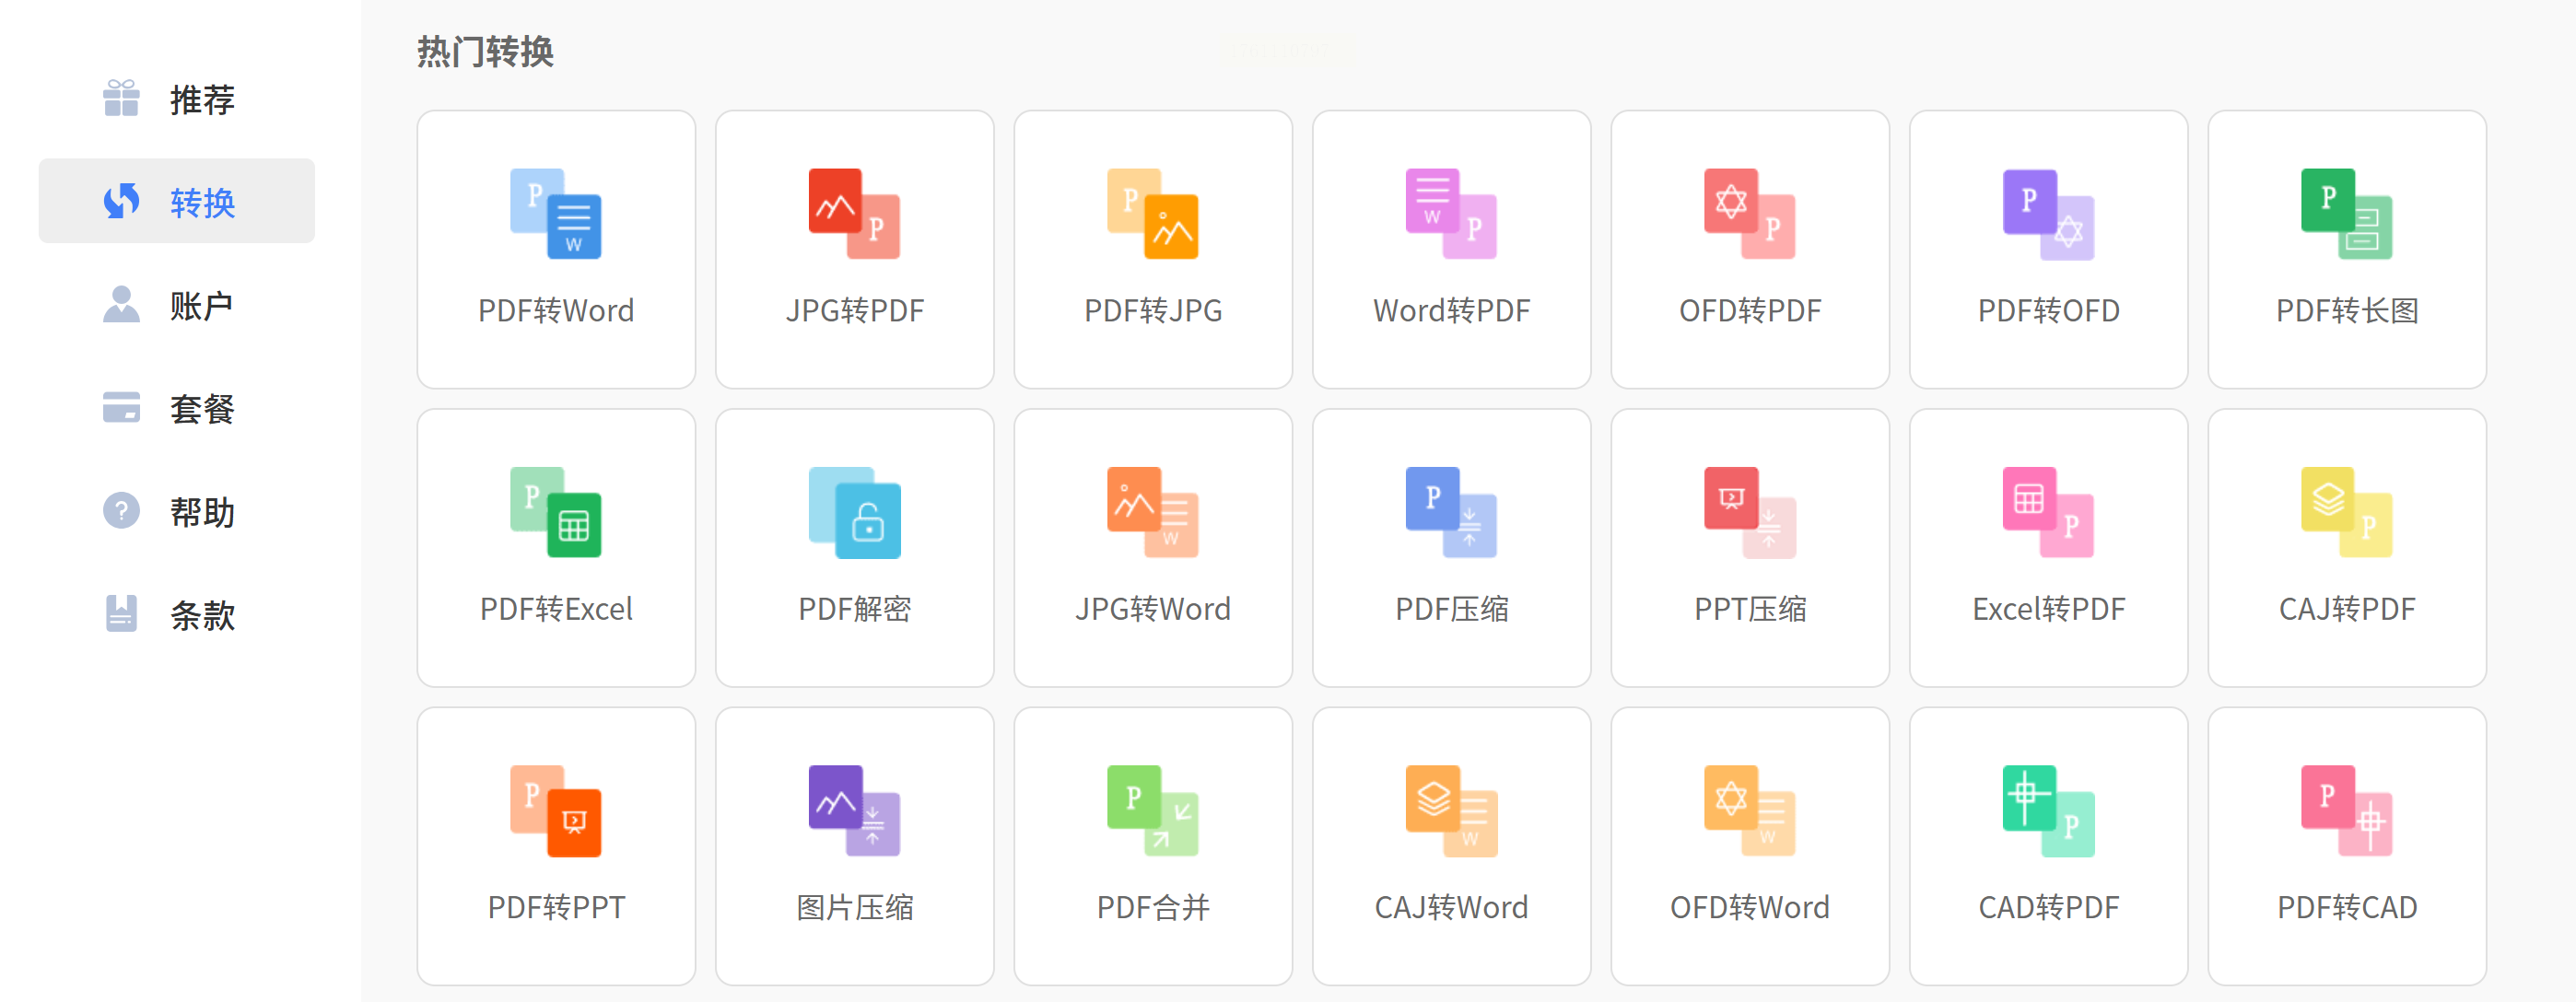Open the PDF转Excel tool
Viewport: 2576px width, 1002px height.
click(x=555, y=546)
